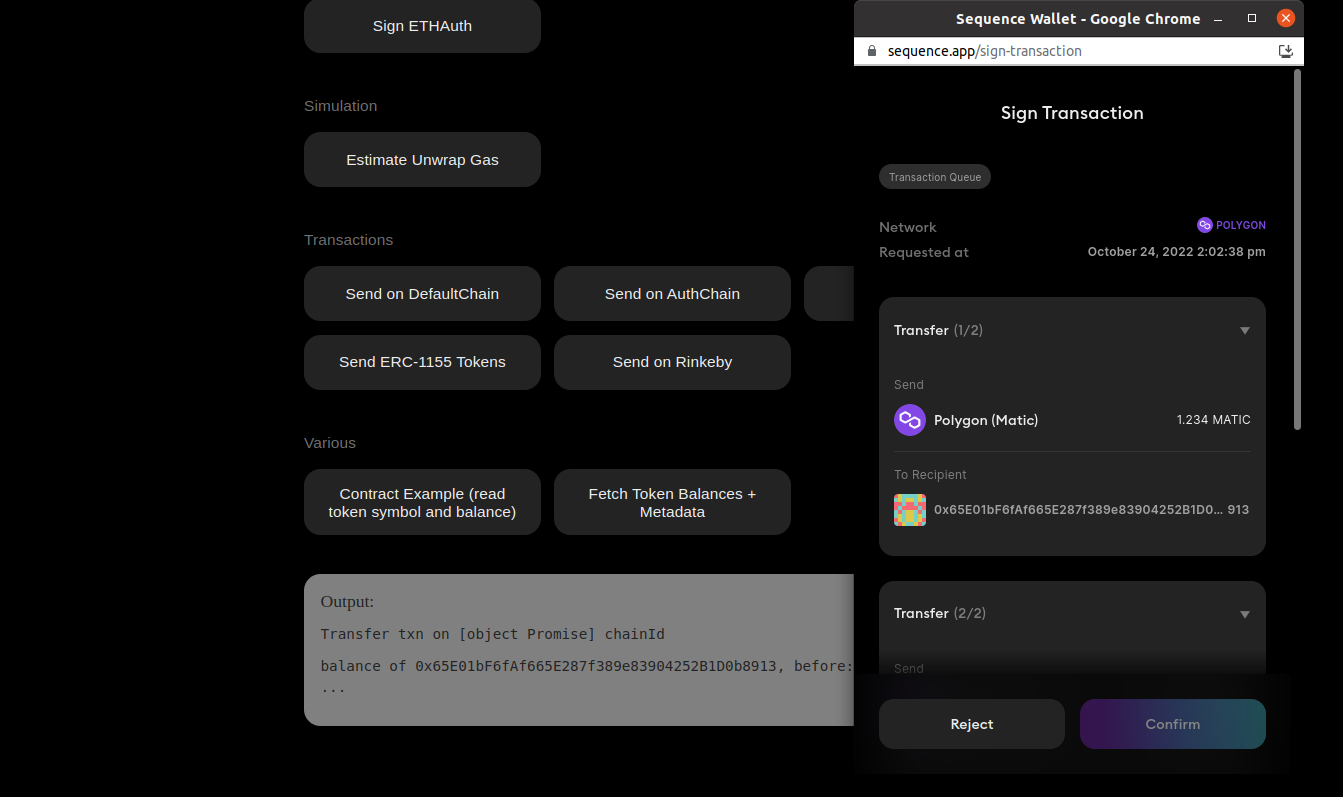Click the To Recipient label
This screenshot has height=797, width=1343.
click(930, 475)
